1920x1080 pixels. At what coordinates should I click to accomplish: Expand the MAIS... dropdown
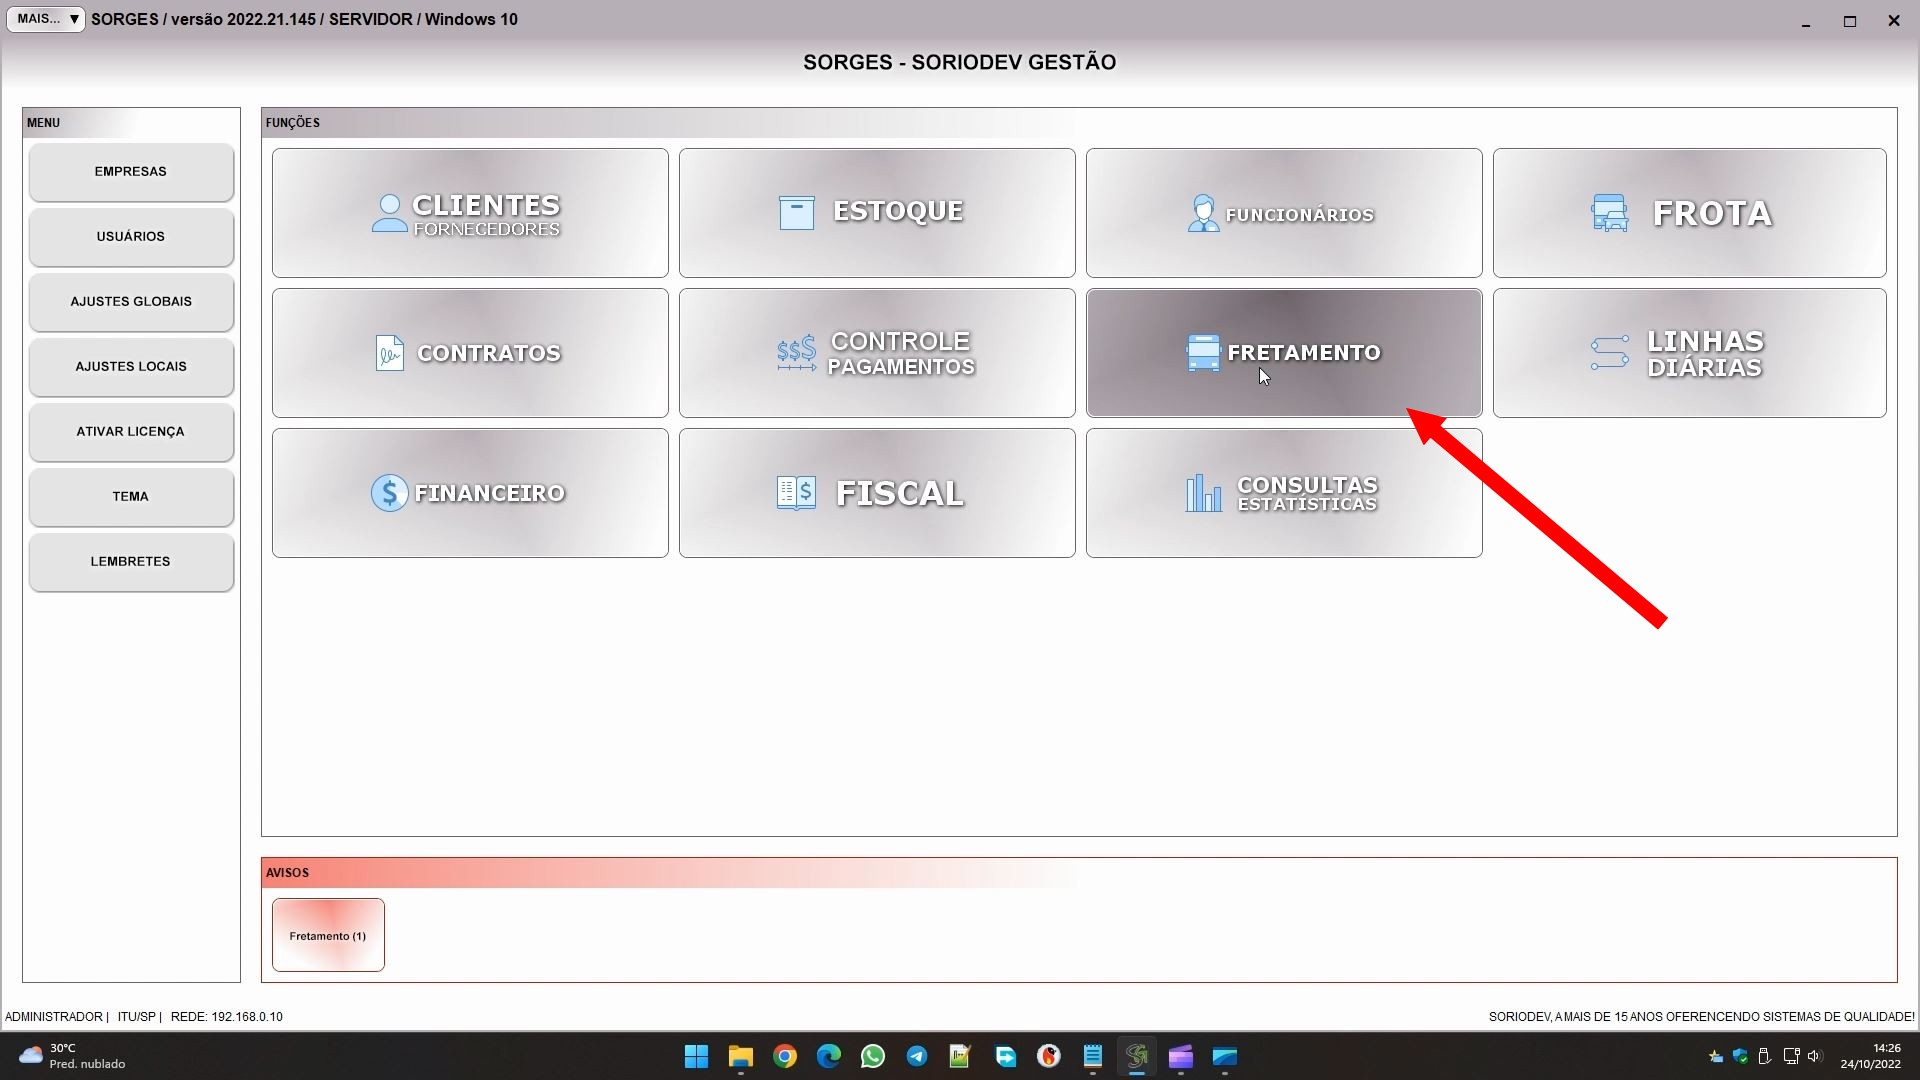46,19
